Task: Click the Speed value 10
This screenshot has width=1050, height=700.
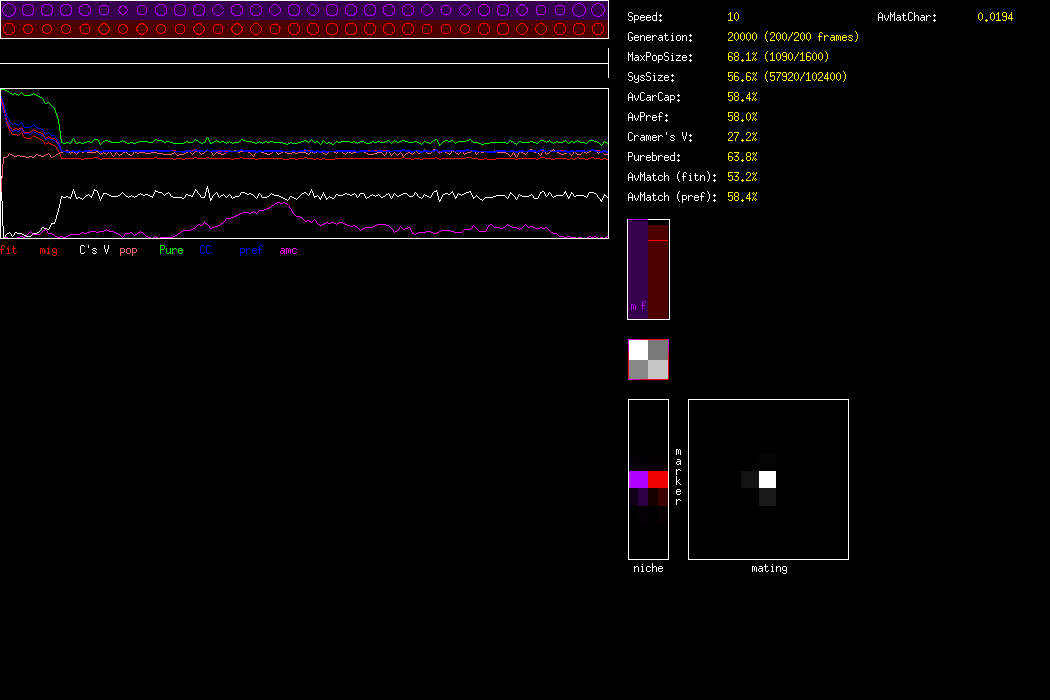Action: click(x=734, y=17)
